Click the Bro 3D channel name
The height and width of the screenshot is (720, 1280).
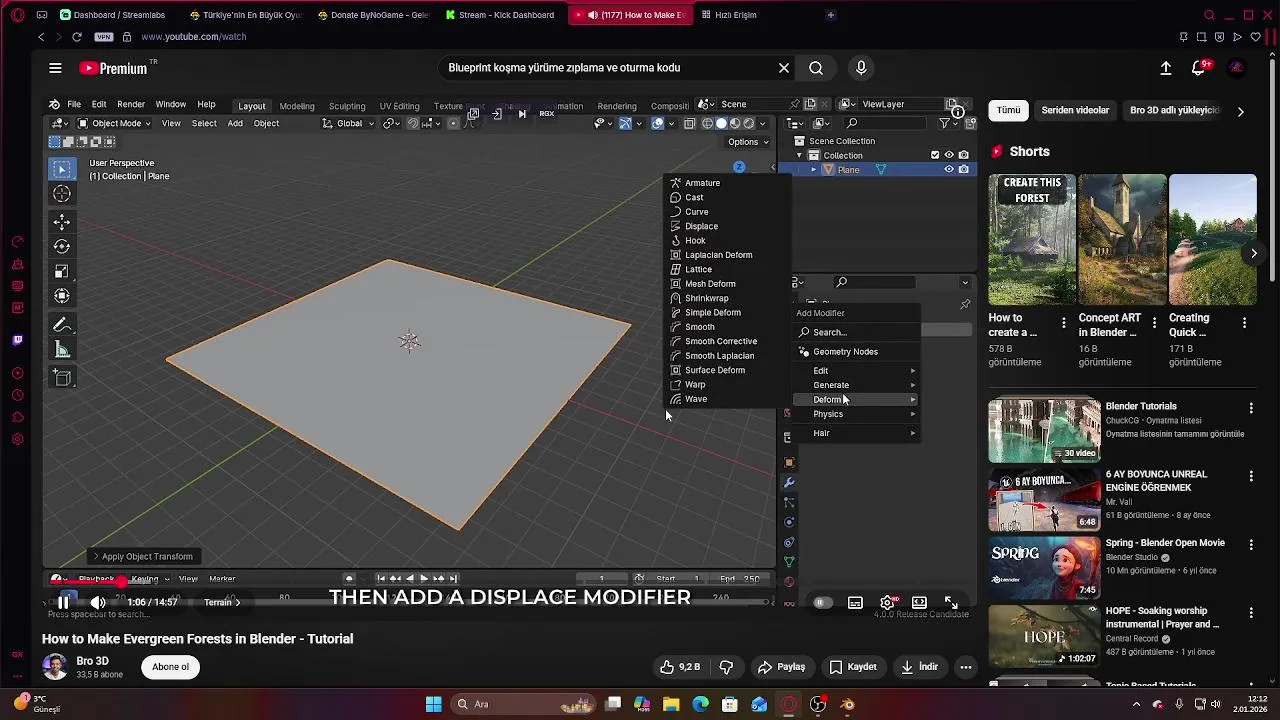pos(92,661)
